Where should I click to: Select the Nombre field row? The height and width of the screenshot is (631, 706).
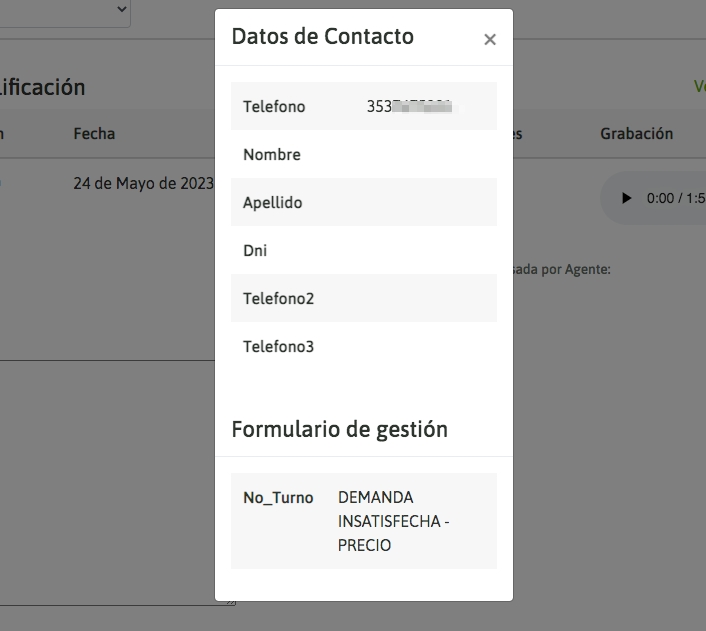click(272, 154)
